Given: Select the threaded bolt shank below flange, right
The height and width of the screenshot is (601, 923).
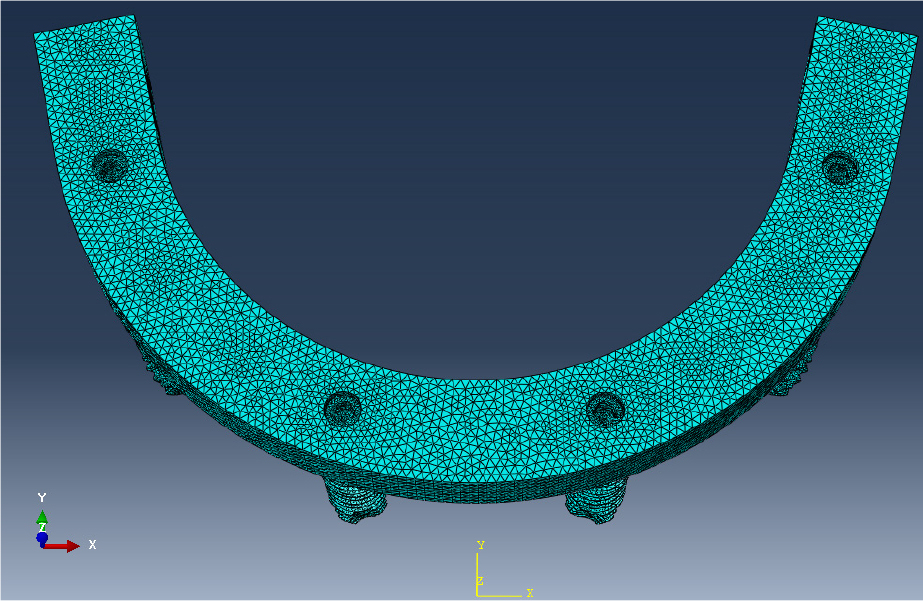Looking at the screenshot, I should click(596, 502).
